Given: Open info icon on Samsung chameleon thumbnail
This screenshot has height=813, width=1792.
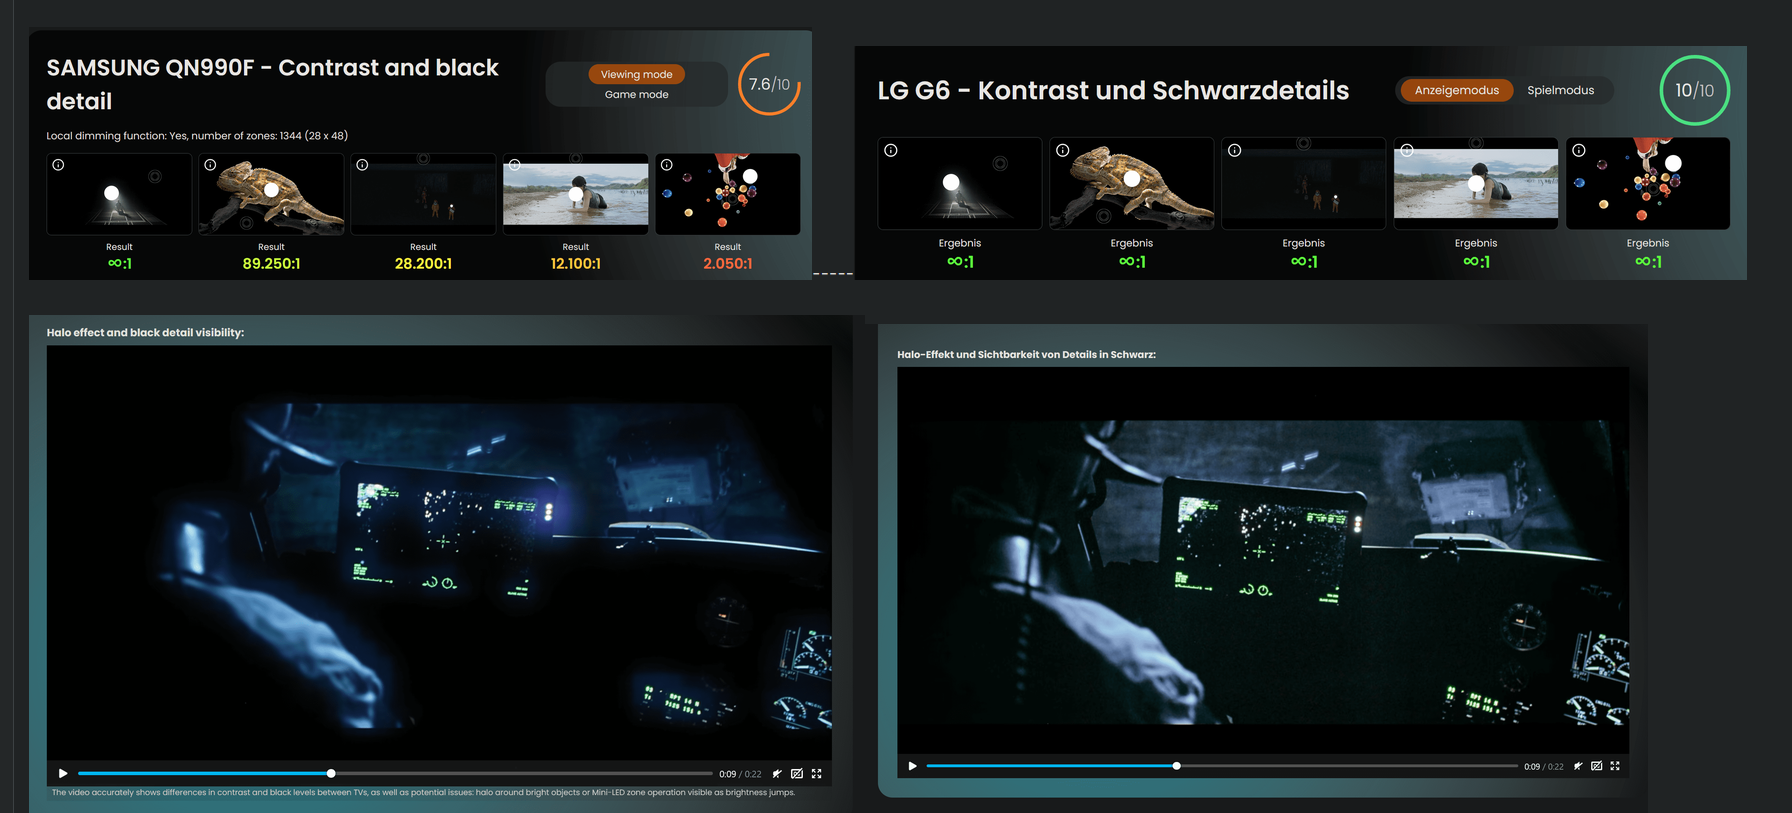Looking at the screenshot, I should 210,165.
